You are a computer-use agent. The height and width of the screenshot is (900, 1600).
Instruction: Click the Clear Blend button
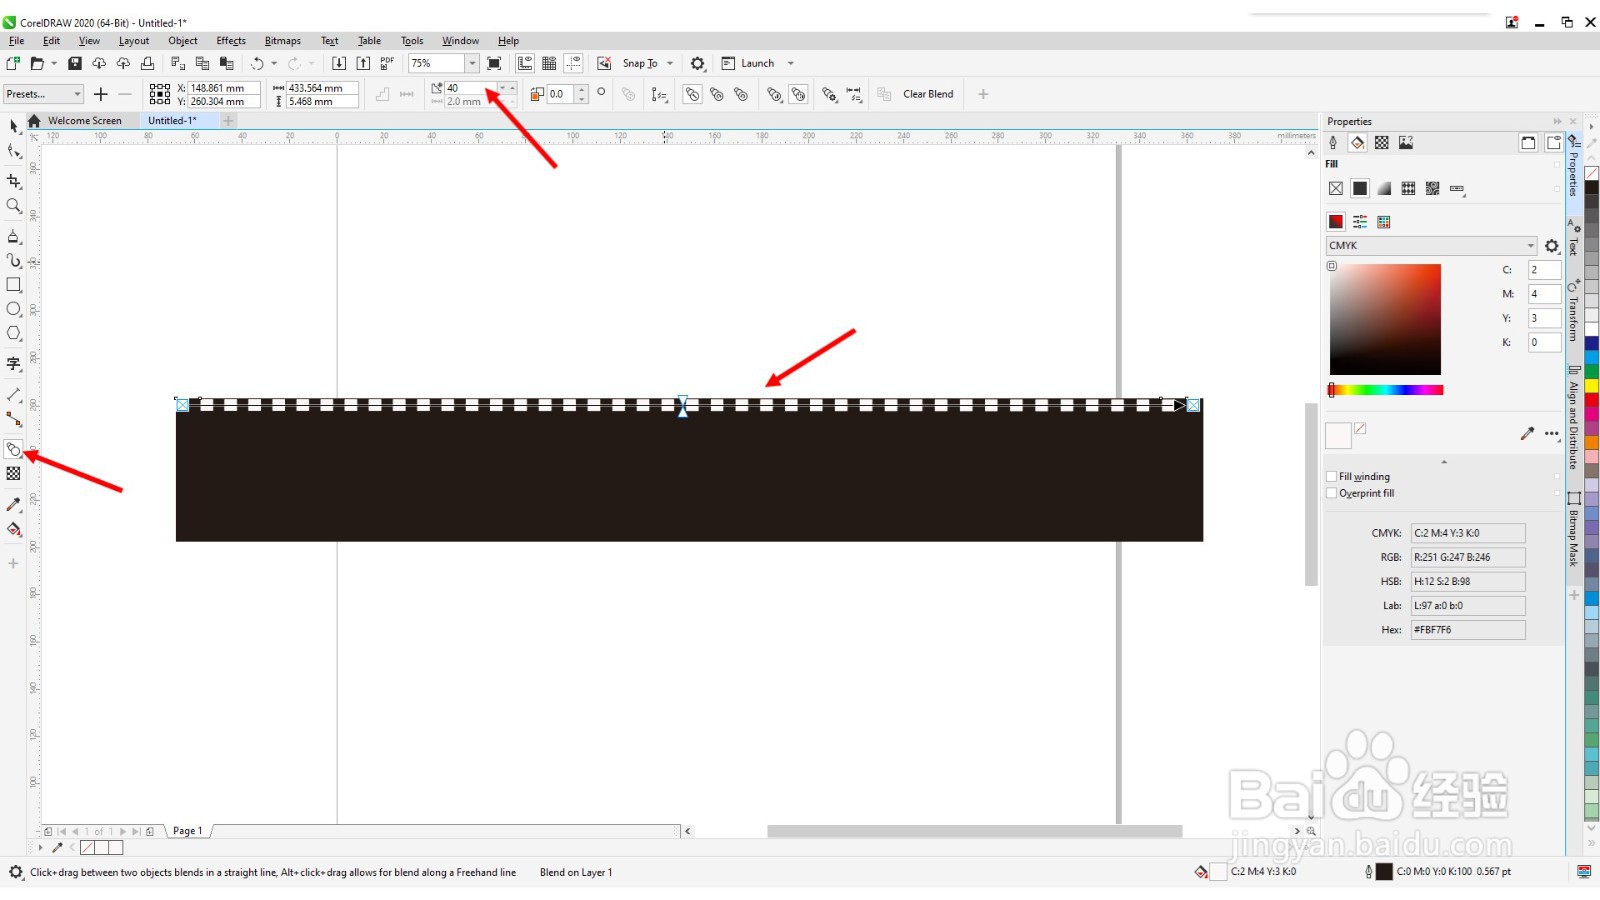(x=928, y=94)
